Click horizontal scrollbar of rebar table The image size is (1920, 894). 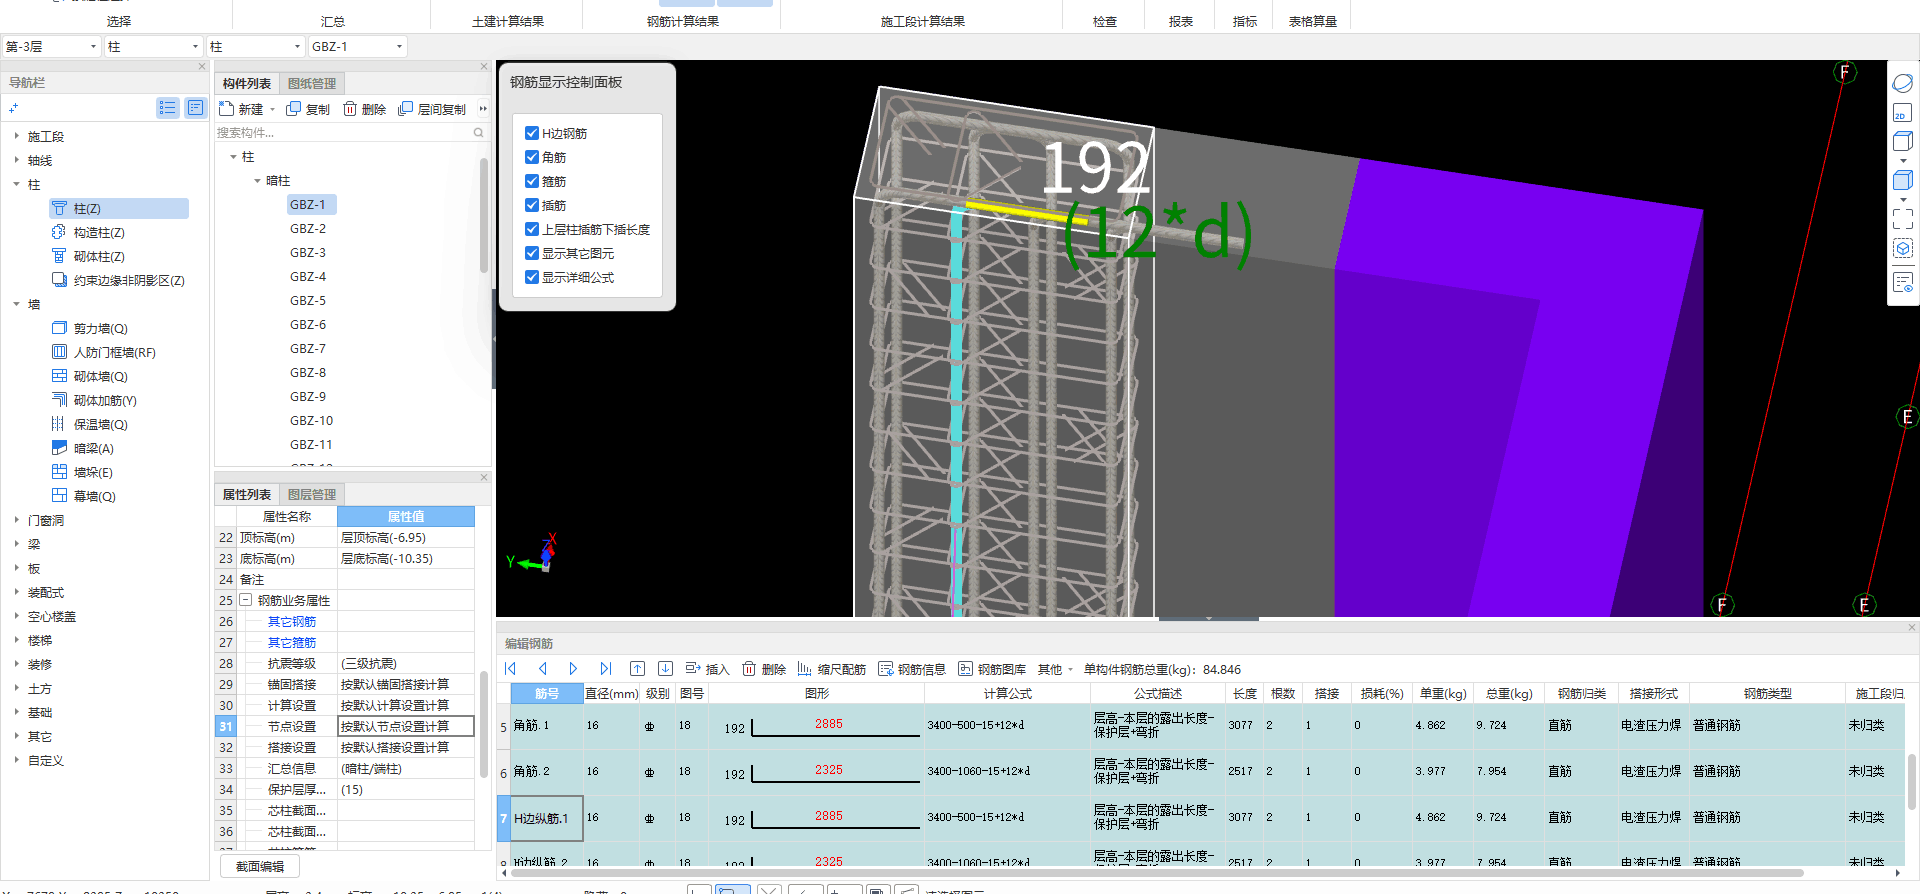pos(1157,873)
